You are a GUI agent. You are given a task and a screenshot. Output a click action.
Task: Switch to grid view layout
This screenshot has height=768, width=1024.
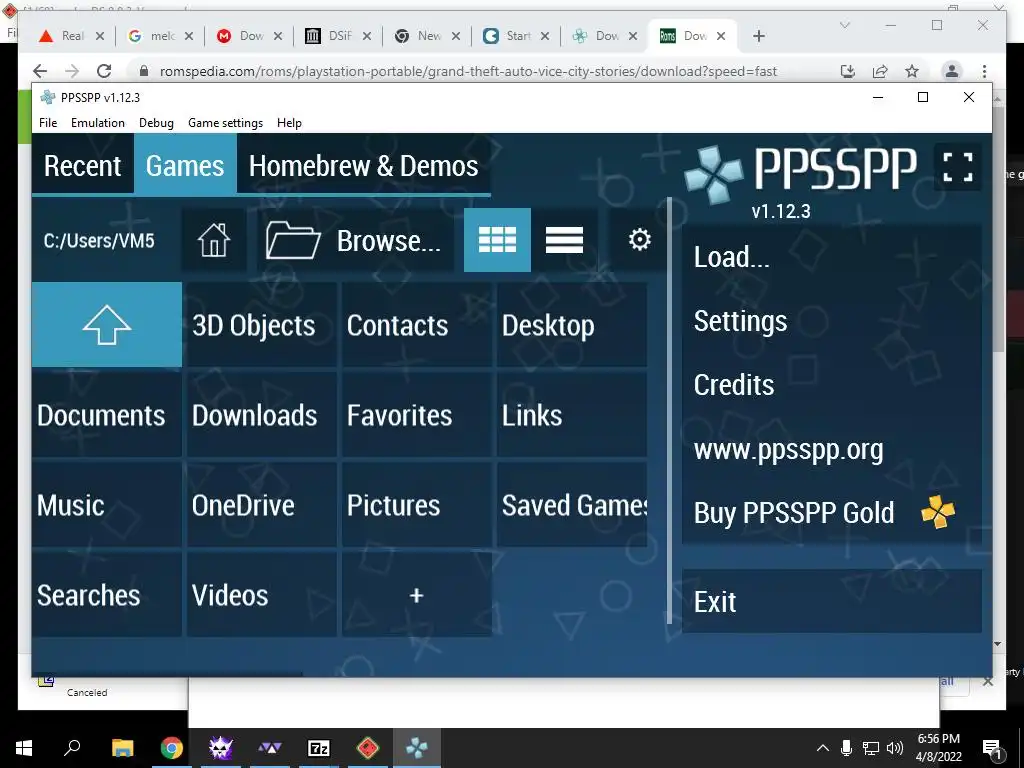[497, 240]
